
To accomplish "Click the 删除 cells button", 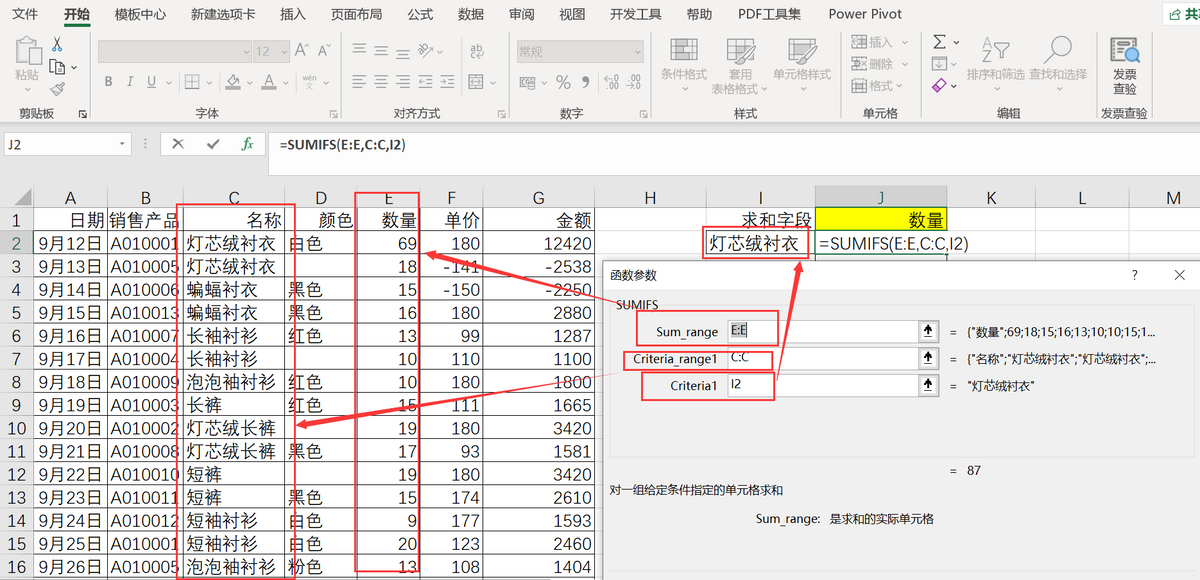I will [x=880, y=64].
